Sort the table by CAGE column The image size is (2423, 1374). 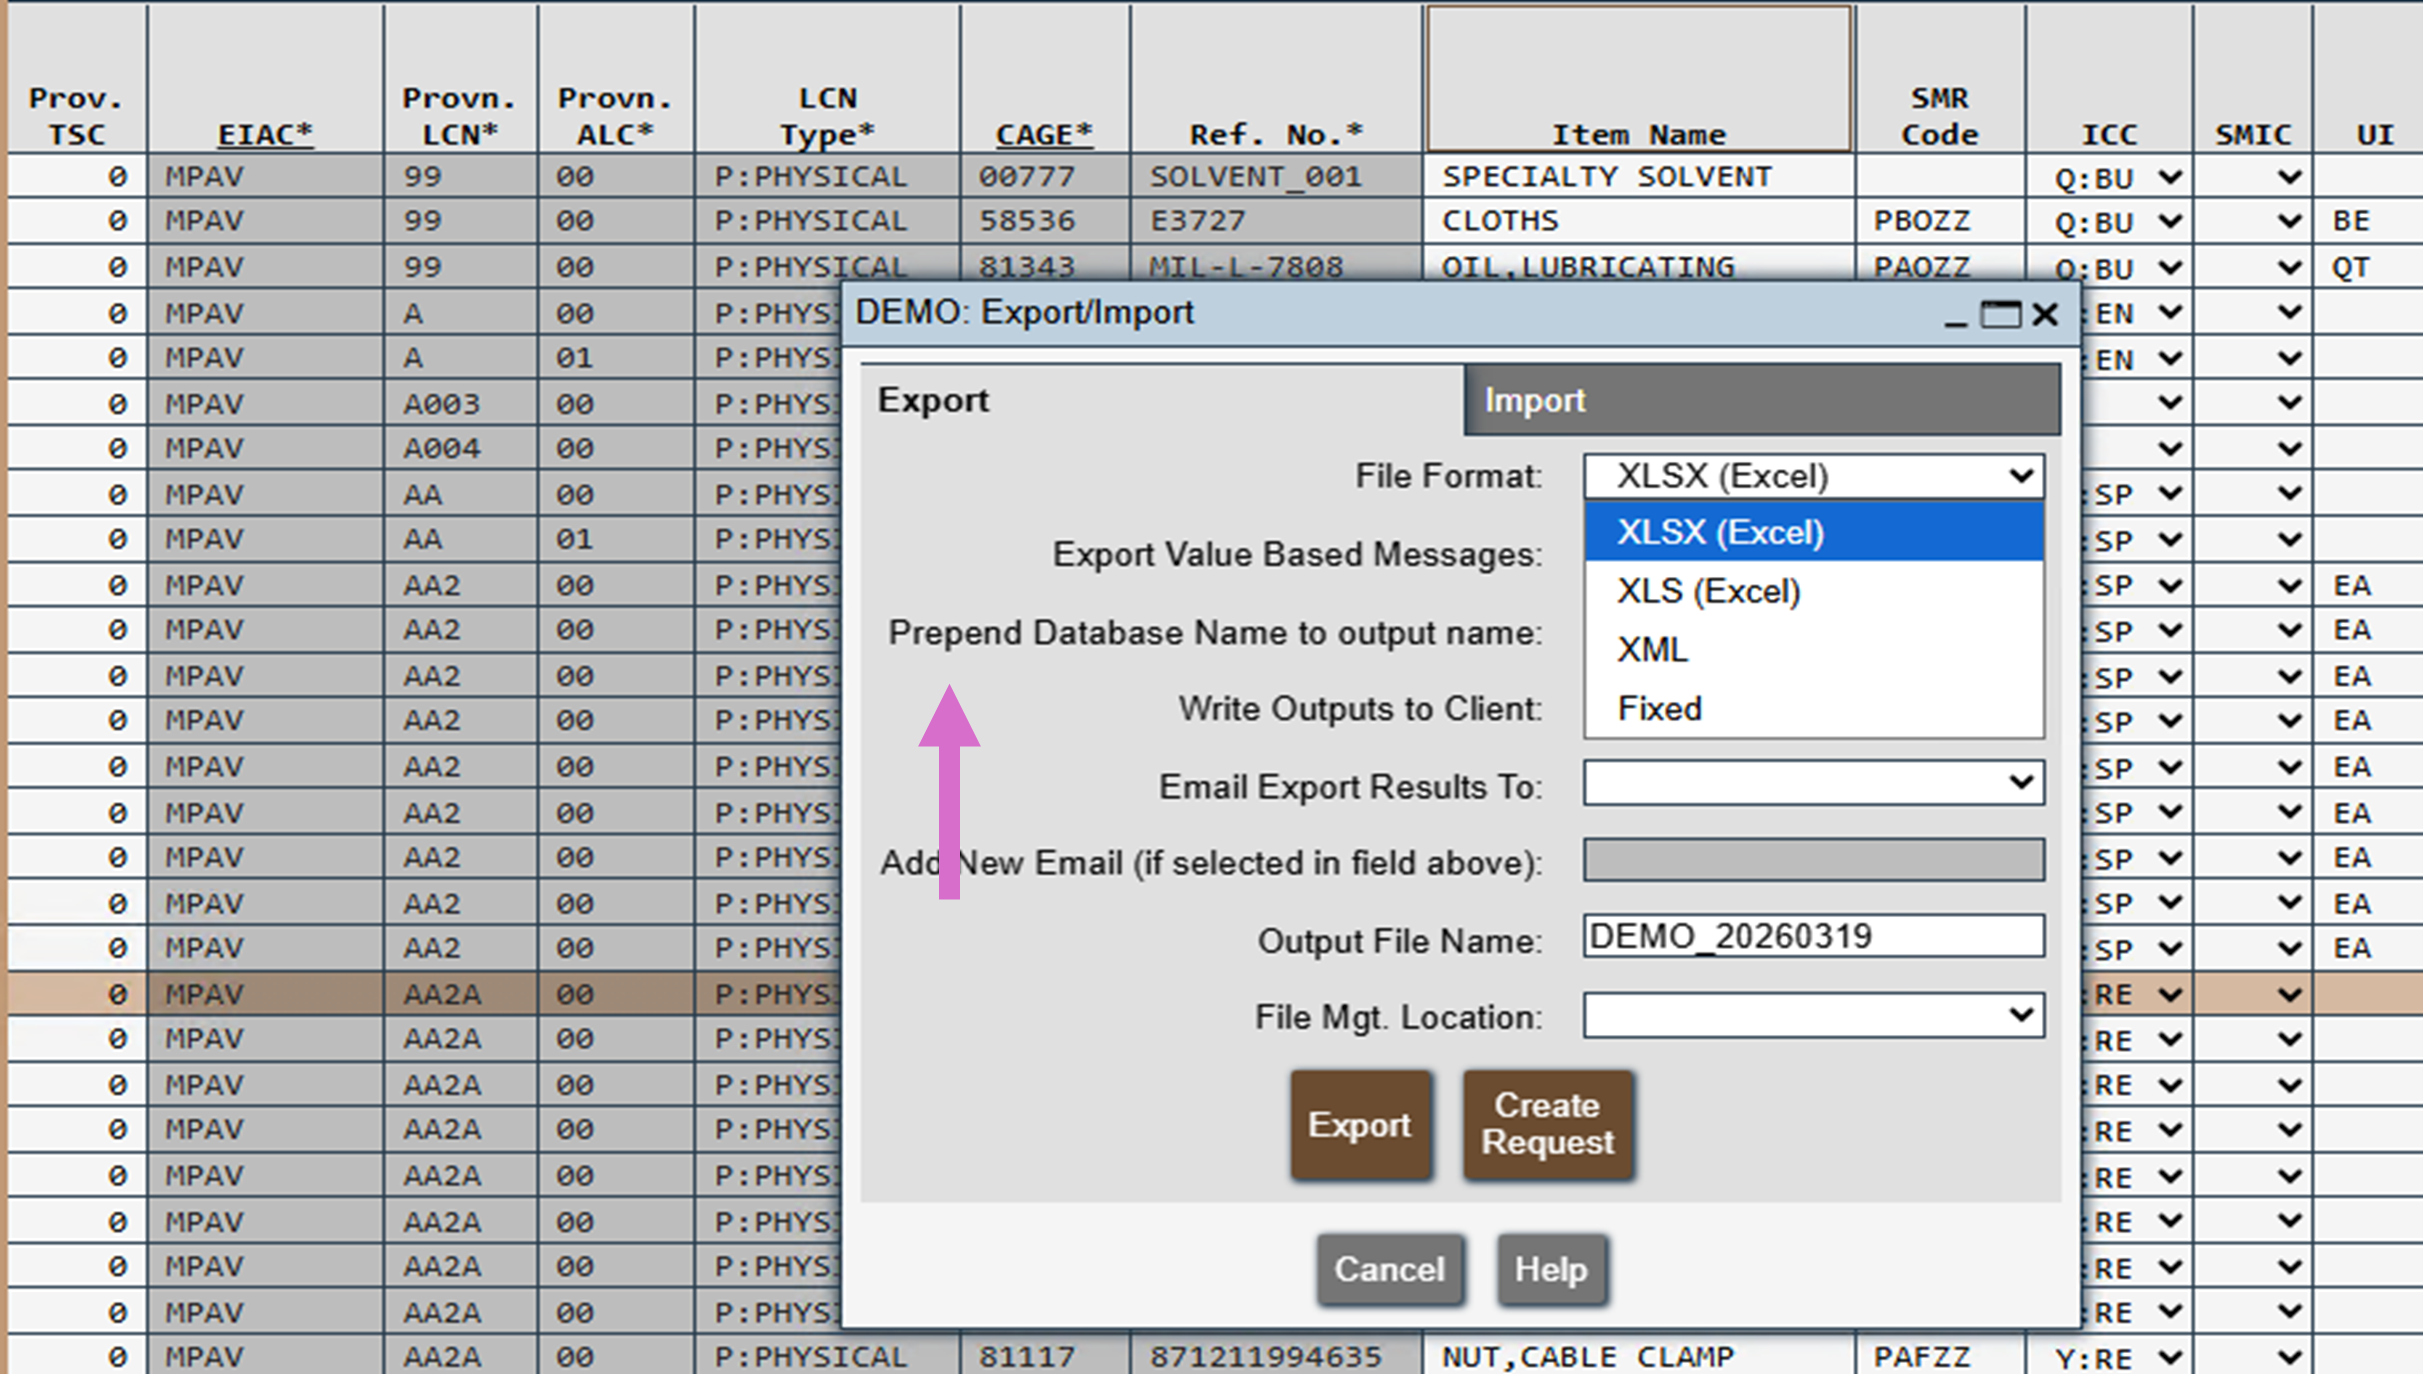1043,133
